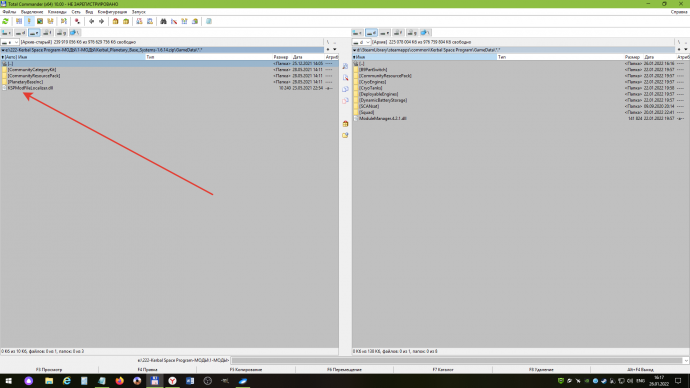Open the Сеть menu

76,12
